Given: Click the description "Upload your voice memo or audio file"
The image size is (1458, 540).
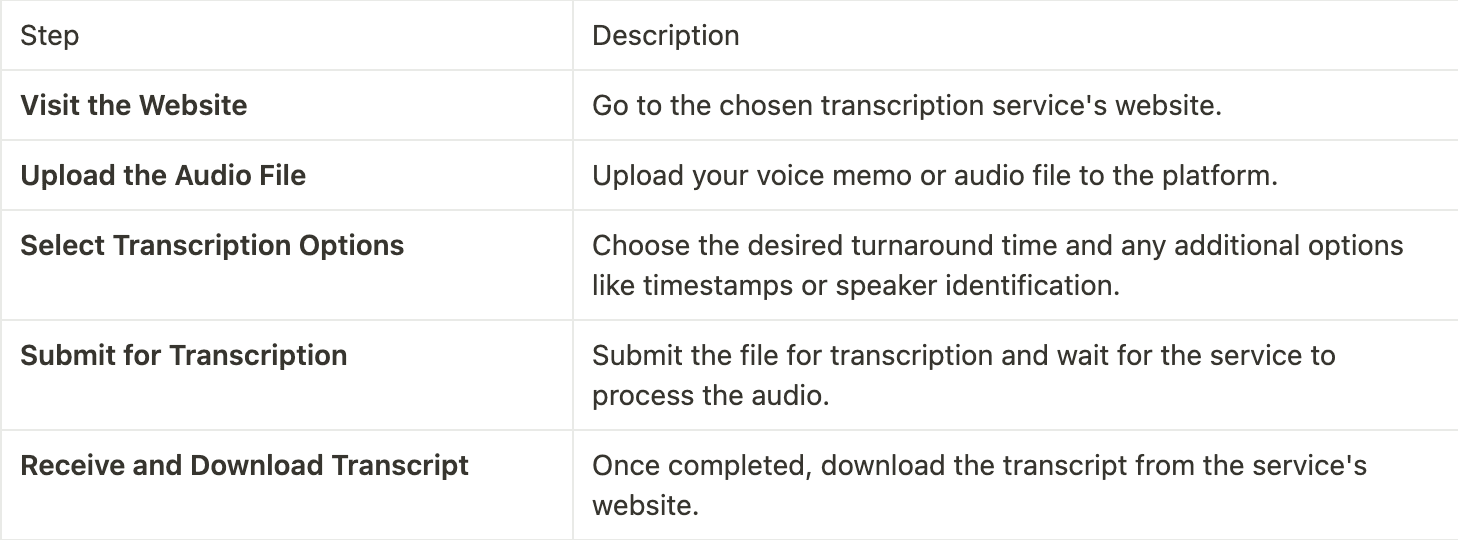Looking at the screenshot, I should click(x=935, y=176).
